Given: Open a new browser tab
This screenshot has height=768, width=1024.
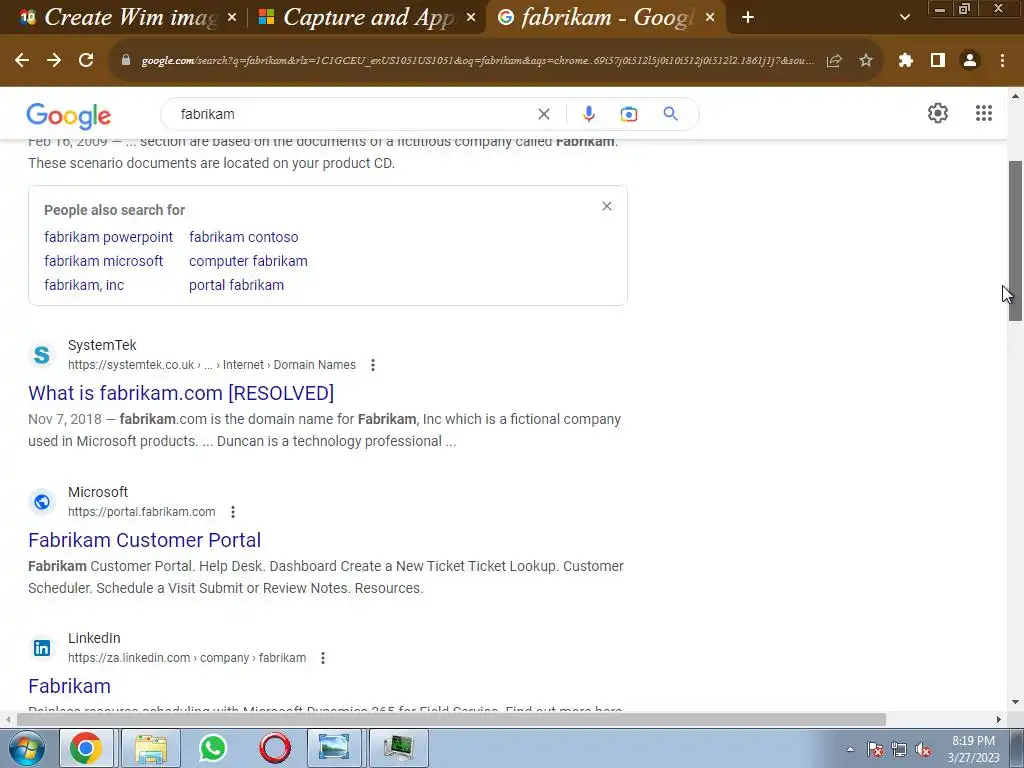Looking at the screenshot, I should 748,18.
